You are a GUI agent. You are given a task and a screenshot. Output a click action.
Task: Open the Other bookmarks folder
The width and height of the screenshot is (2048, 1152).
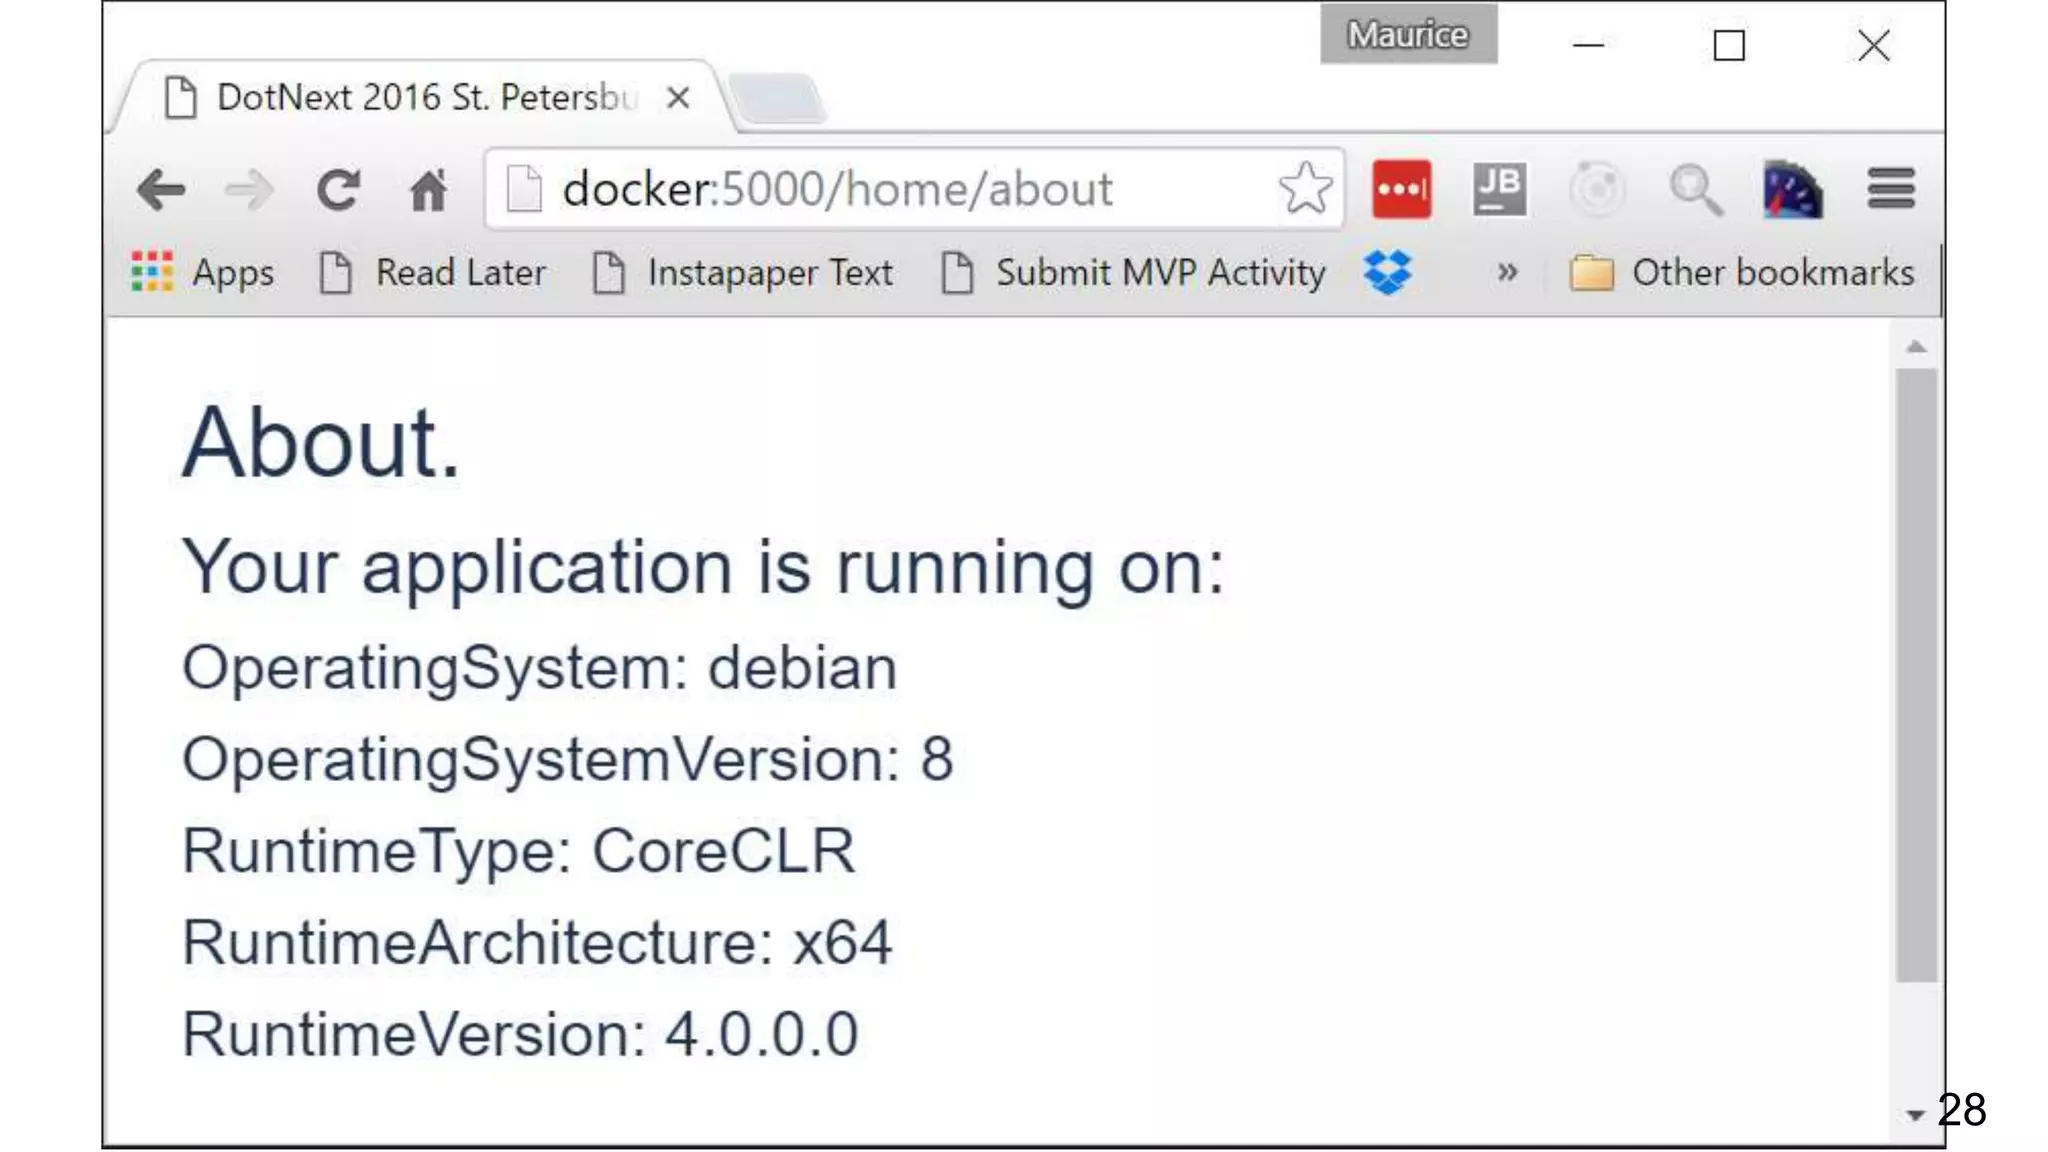click(1742, 272)
